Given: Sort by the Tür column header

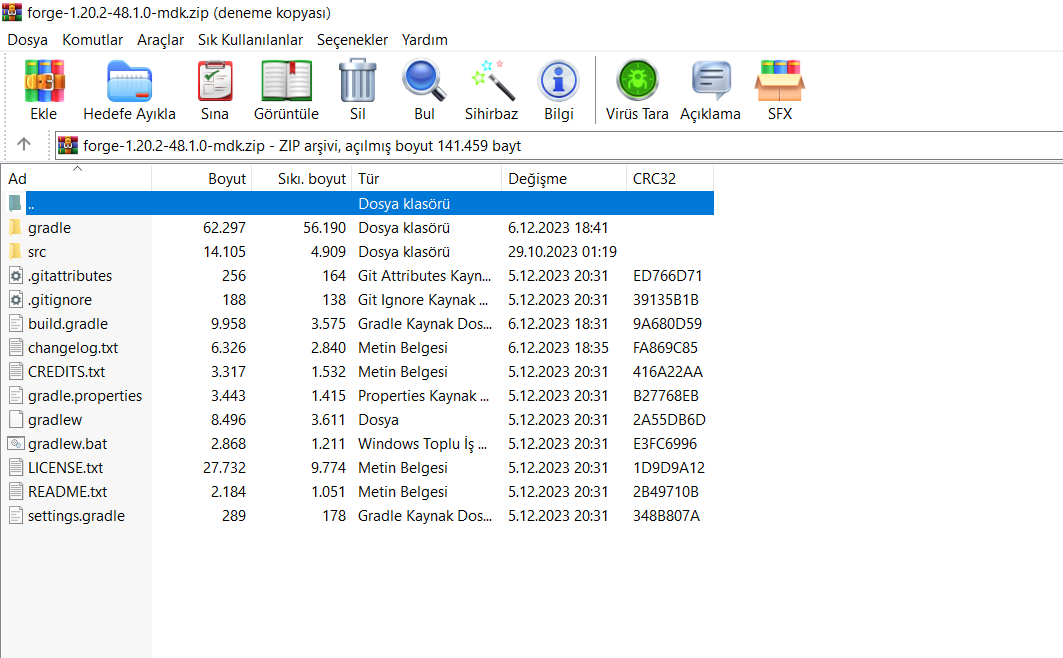Looking at the screenshot, I should (426, 178).
